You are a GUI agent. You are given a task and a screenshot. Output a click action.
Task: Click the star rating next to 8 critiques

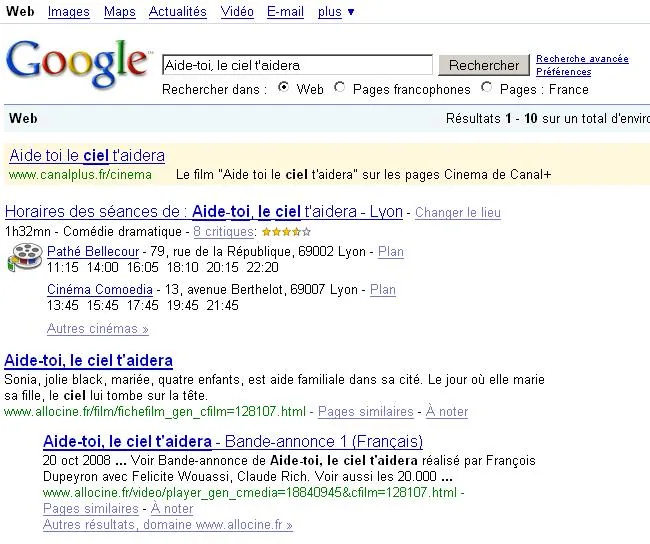coord(286,232)
